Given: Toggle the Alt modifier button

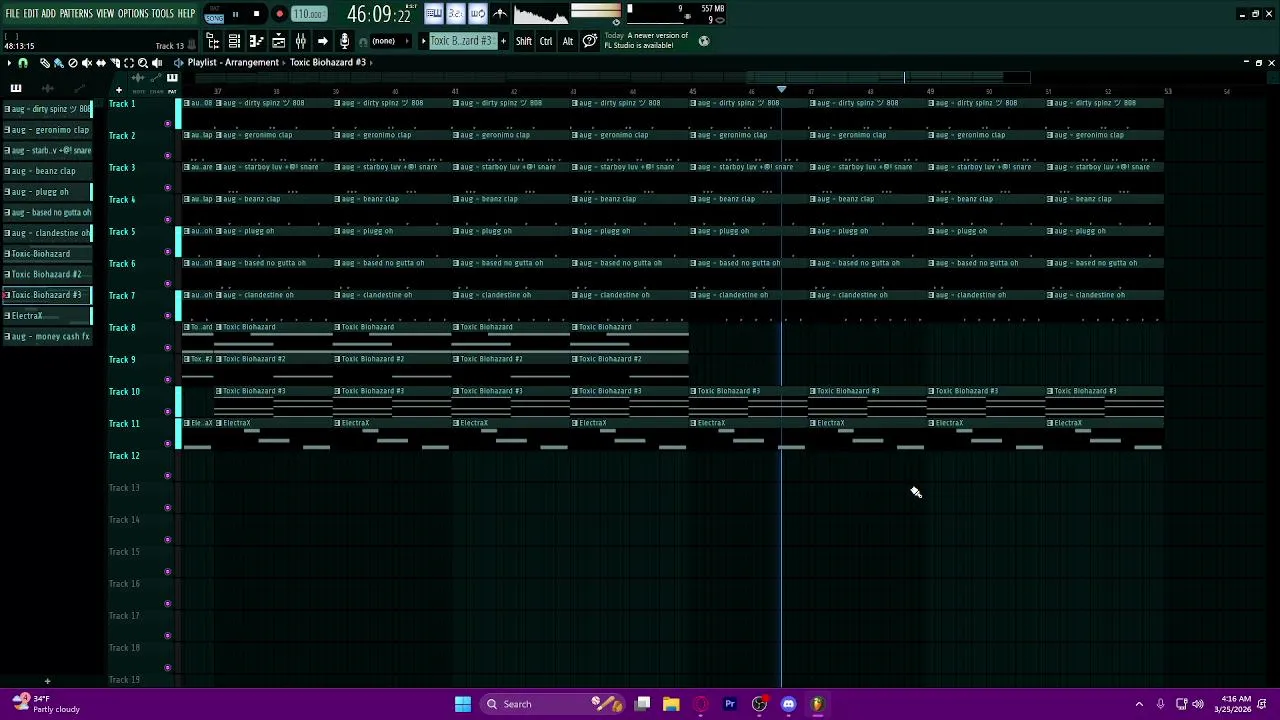Looking at the screenshot, I should point(568,41).
